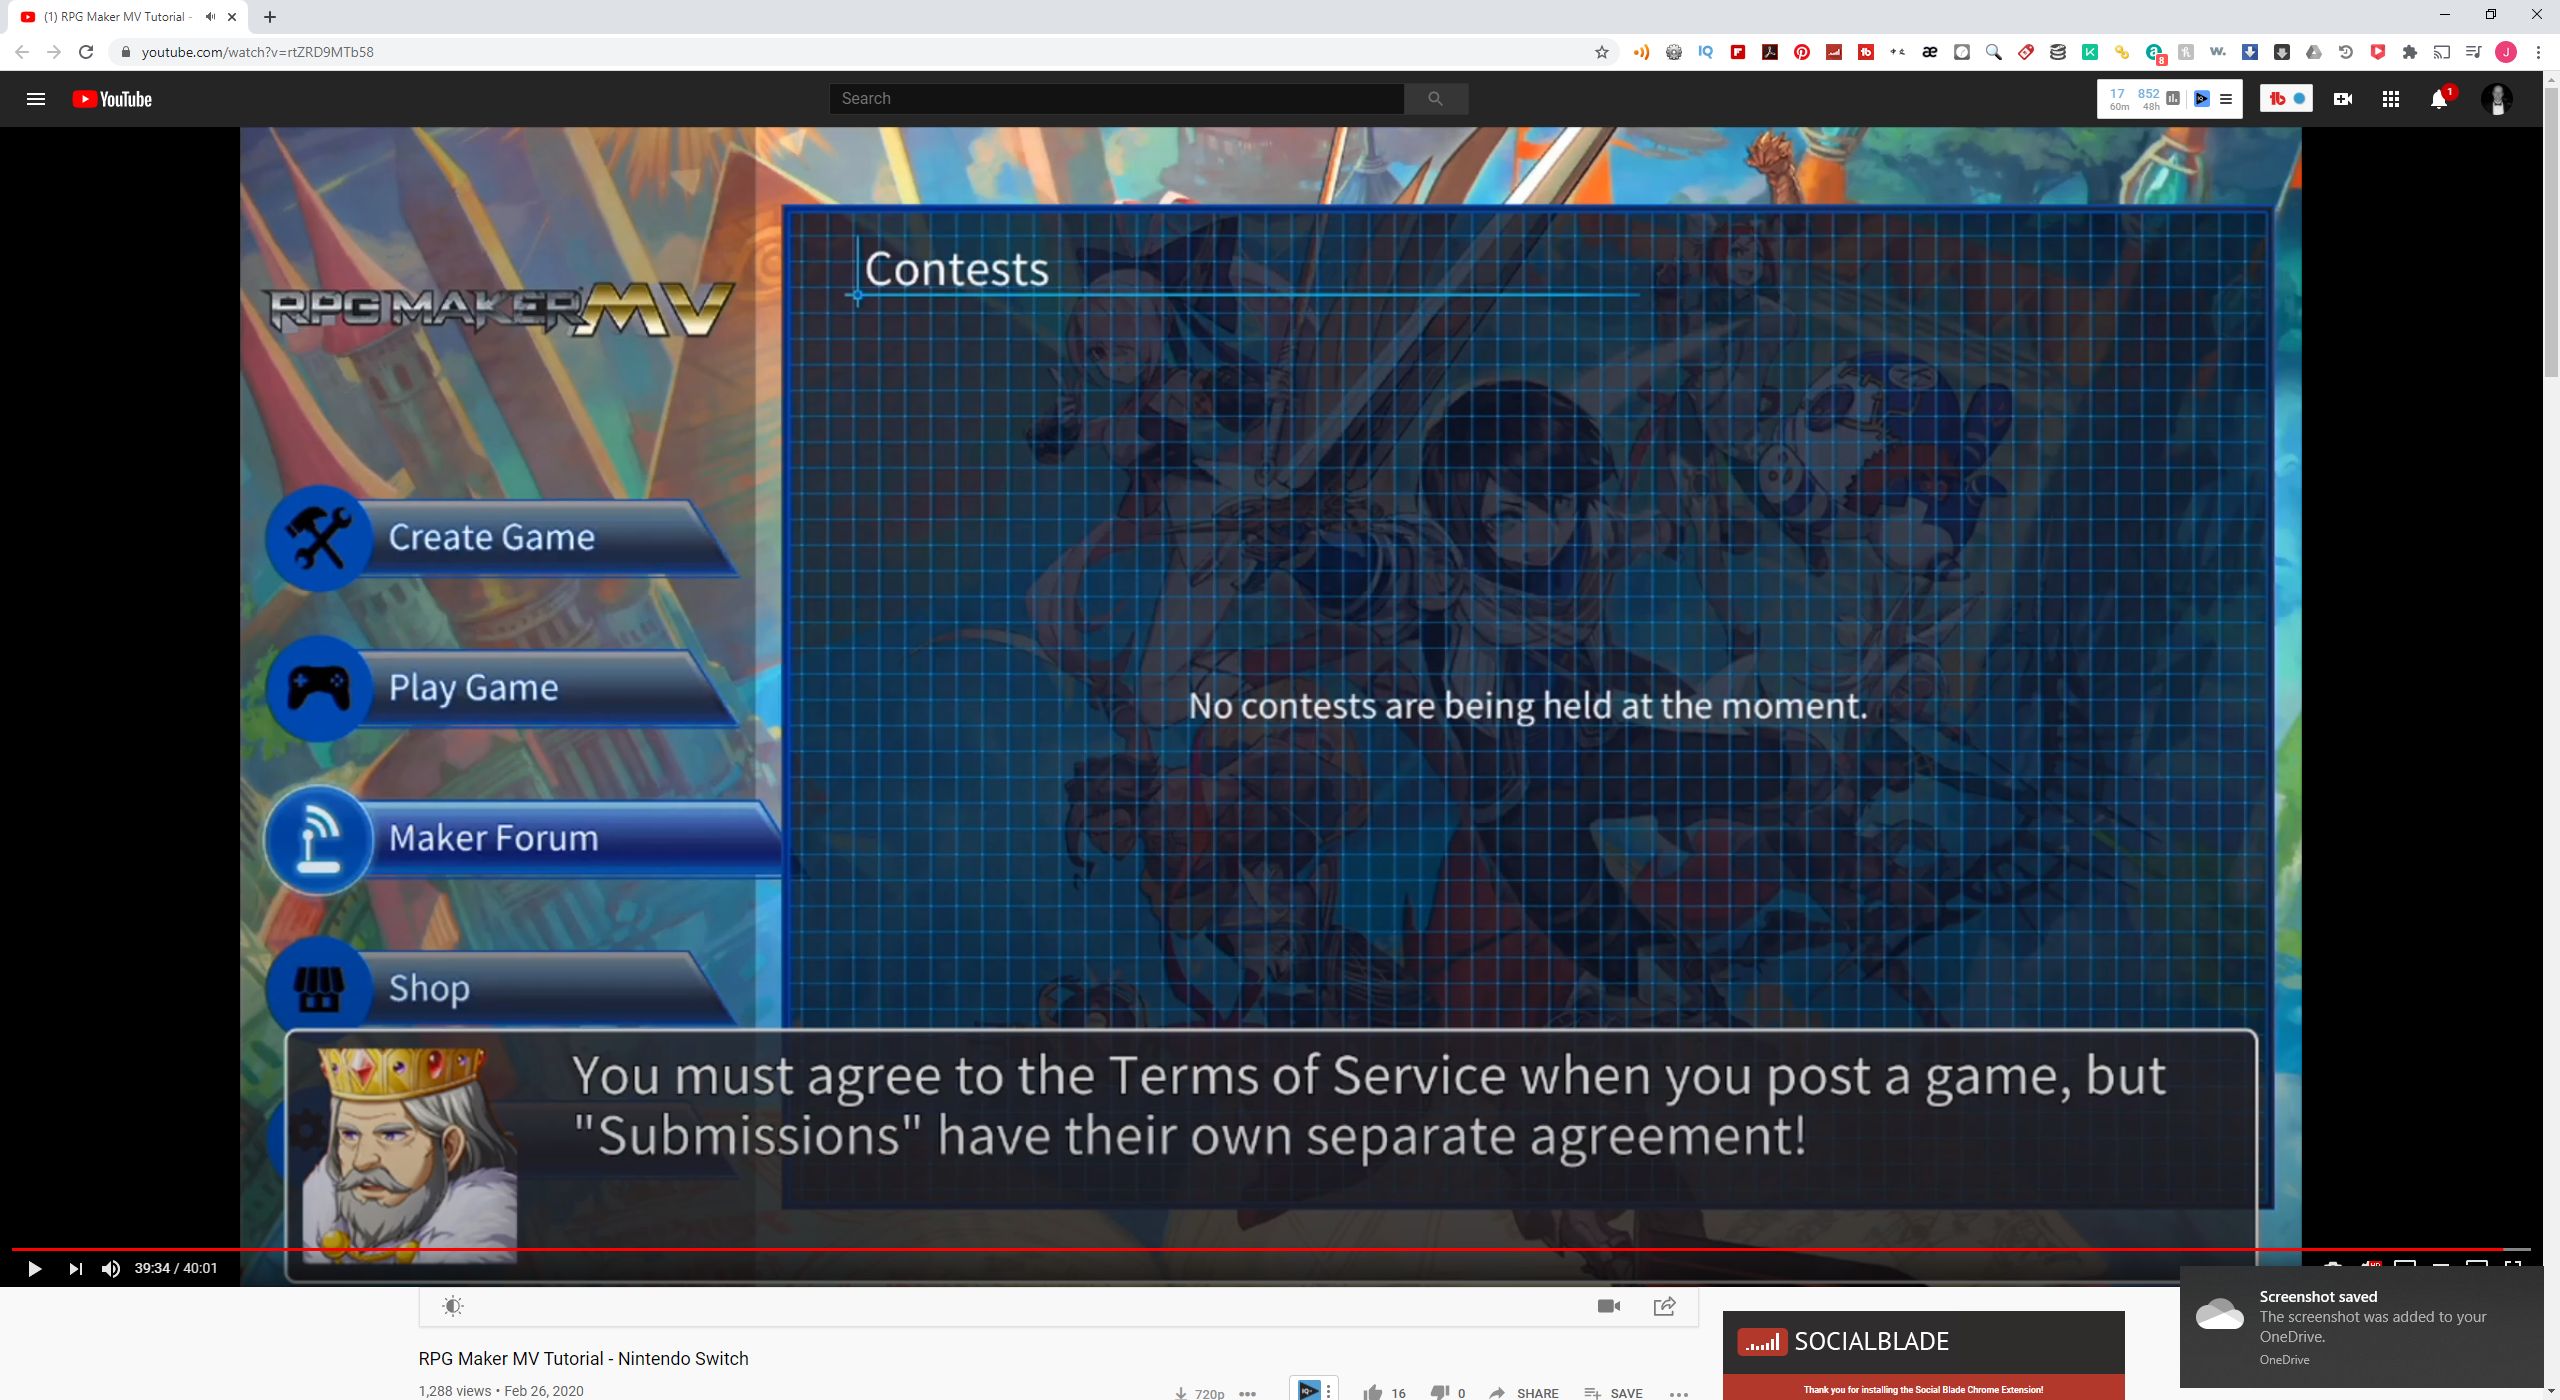The height and width of the screenshot is (1400, 2560).
Task: Reload the browser page
Action: point(86,52)
